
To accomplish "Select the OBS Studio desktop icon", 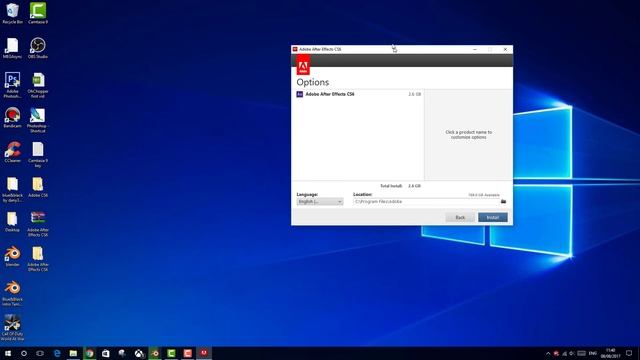I will click(x=38, y=48).
